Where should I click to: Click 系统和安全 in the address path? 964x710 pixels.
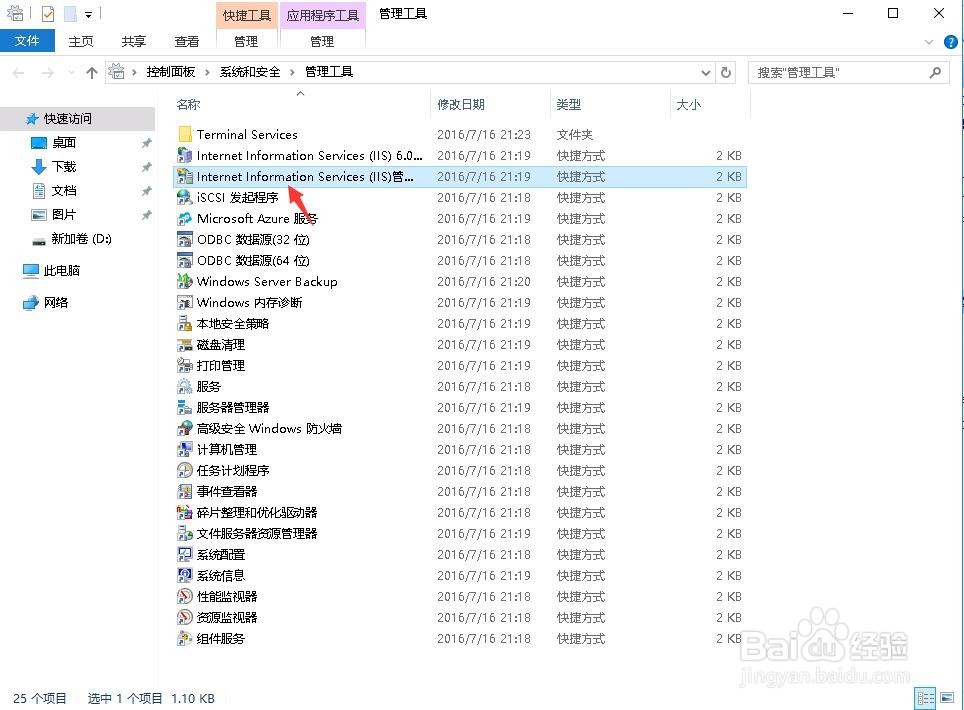click(x=250, y=72)
